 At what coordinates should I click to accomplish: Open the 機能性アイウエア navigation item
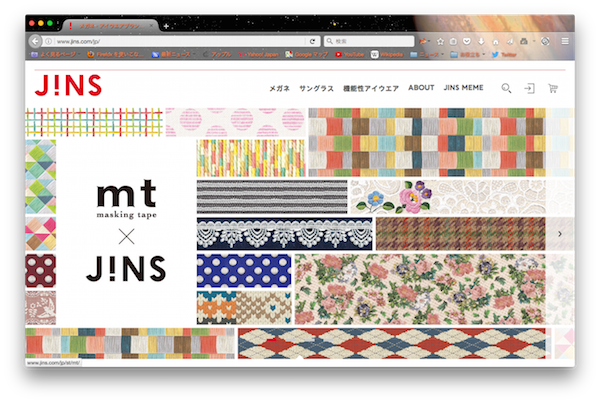click(x=371, y=88)
